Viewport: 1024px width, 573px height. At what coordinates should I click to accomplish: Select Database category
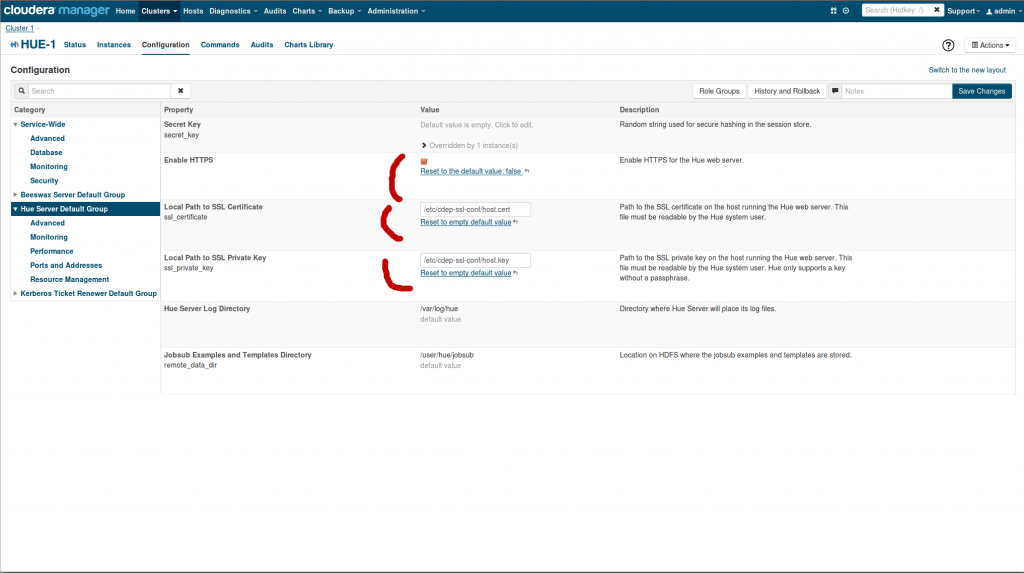click(46, 152)
